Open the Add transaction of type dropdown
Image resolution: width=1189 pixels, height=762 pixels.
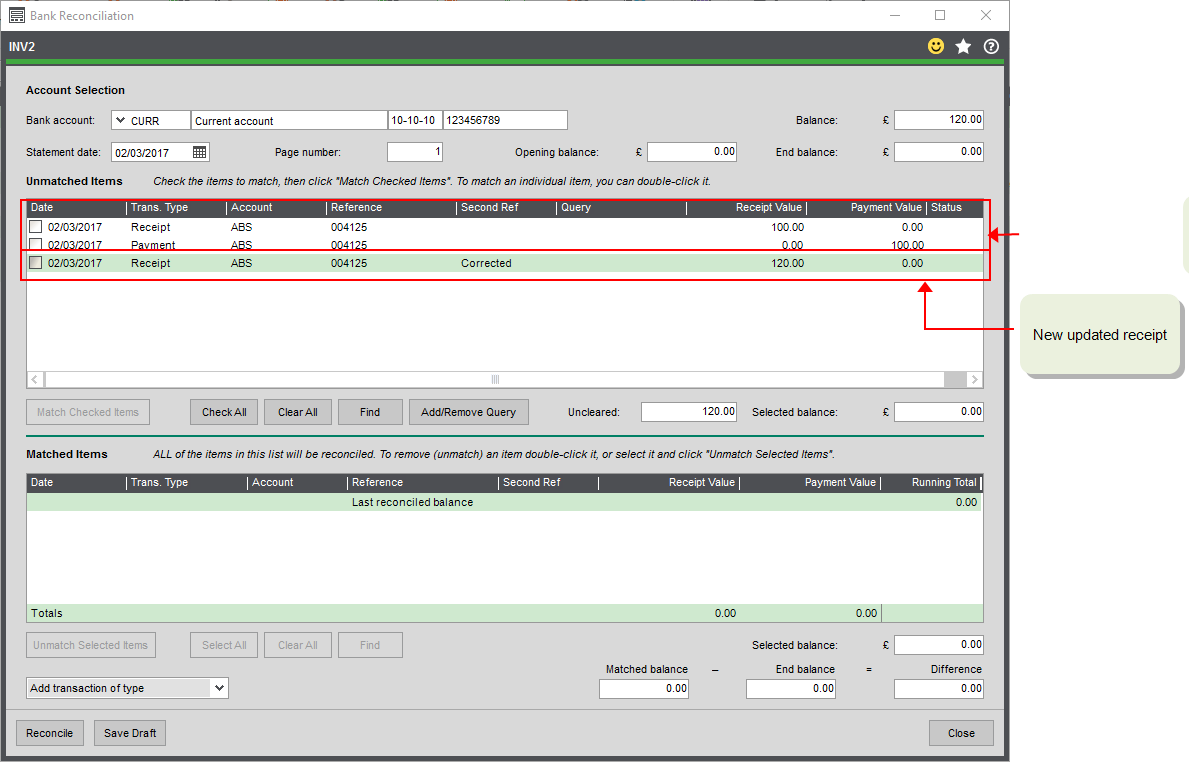point(220,688)
